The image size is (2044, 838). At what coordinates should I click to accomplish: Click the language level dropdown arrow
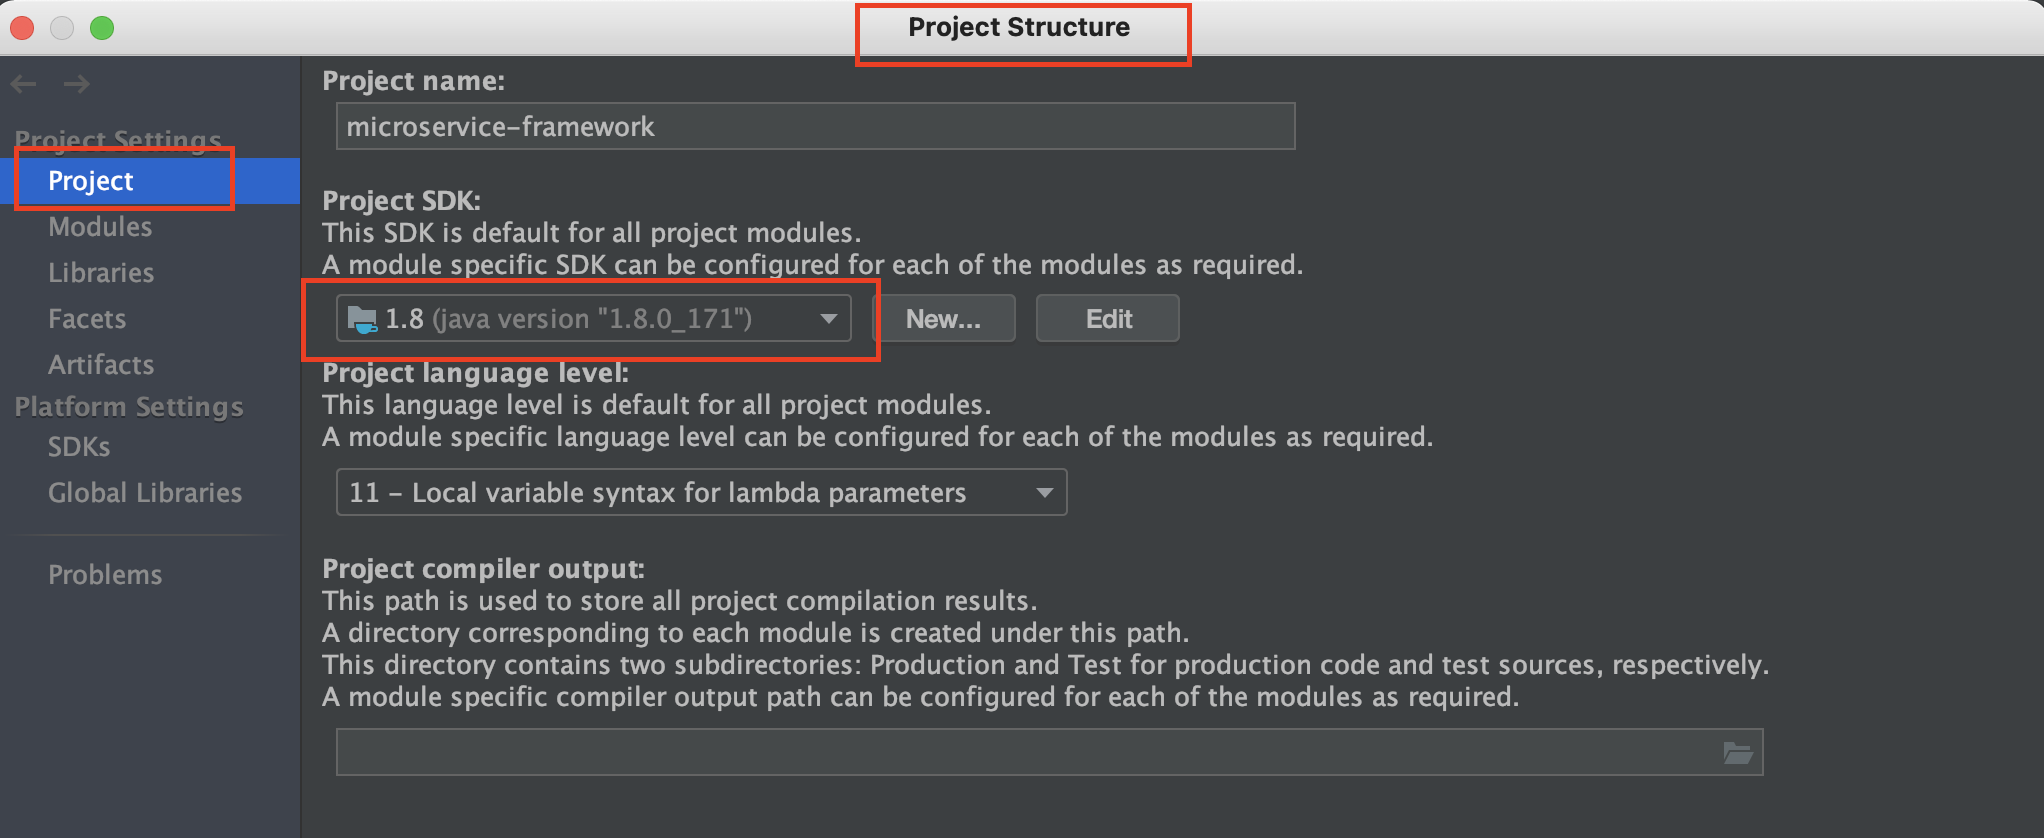point(1043,492)
